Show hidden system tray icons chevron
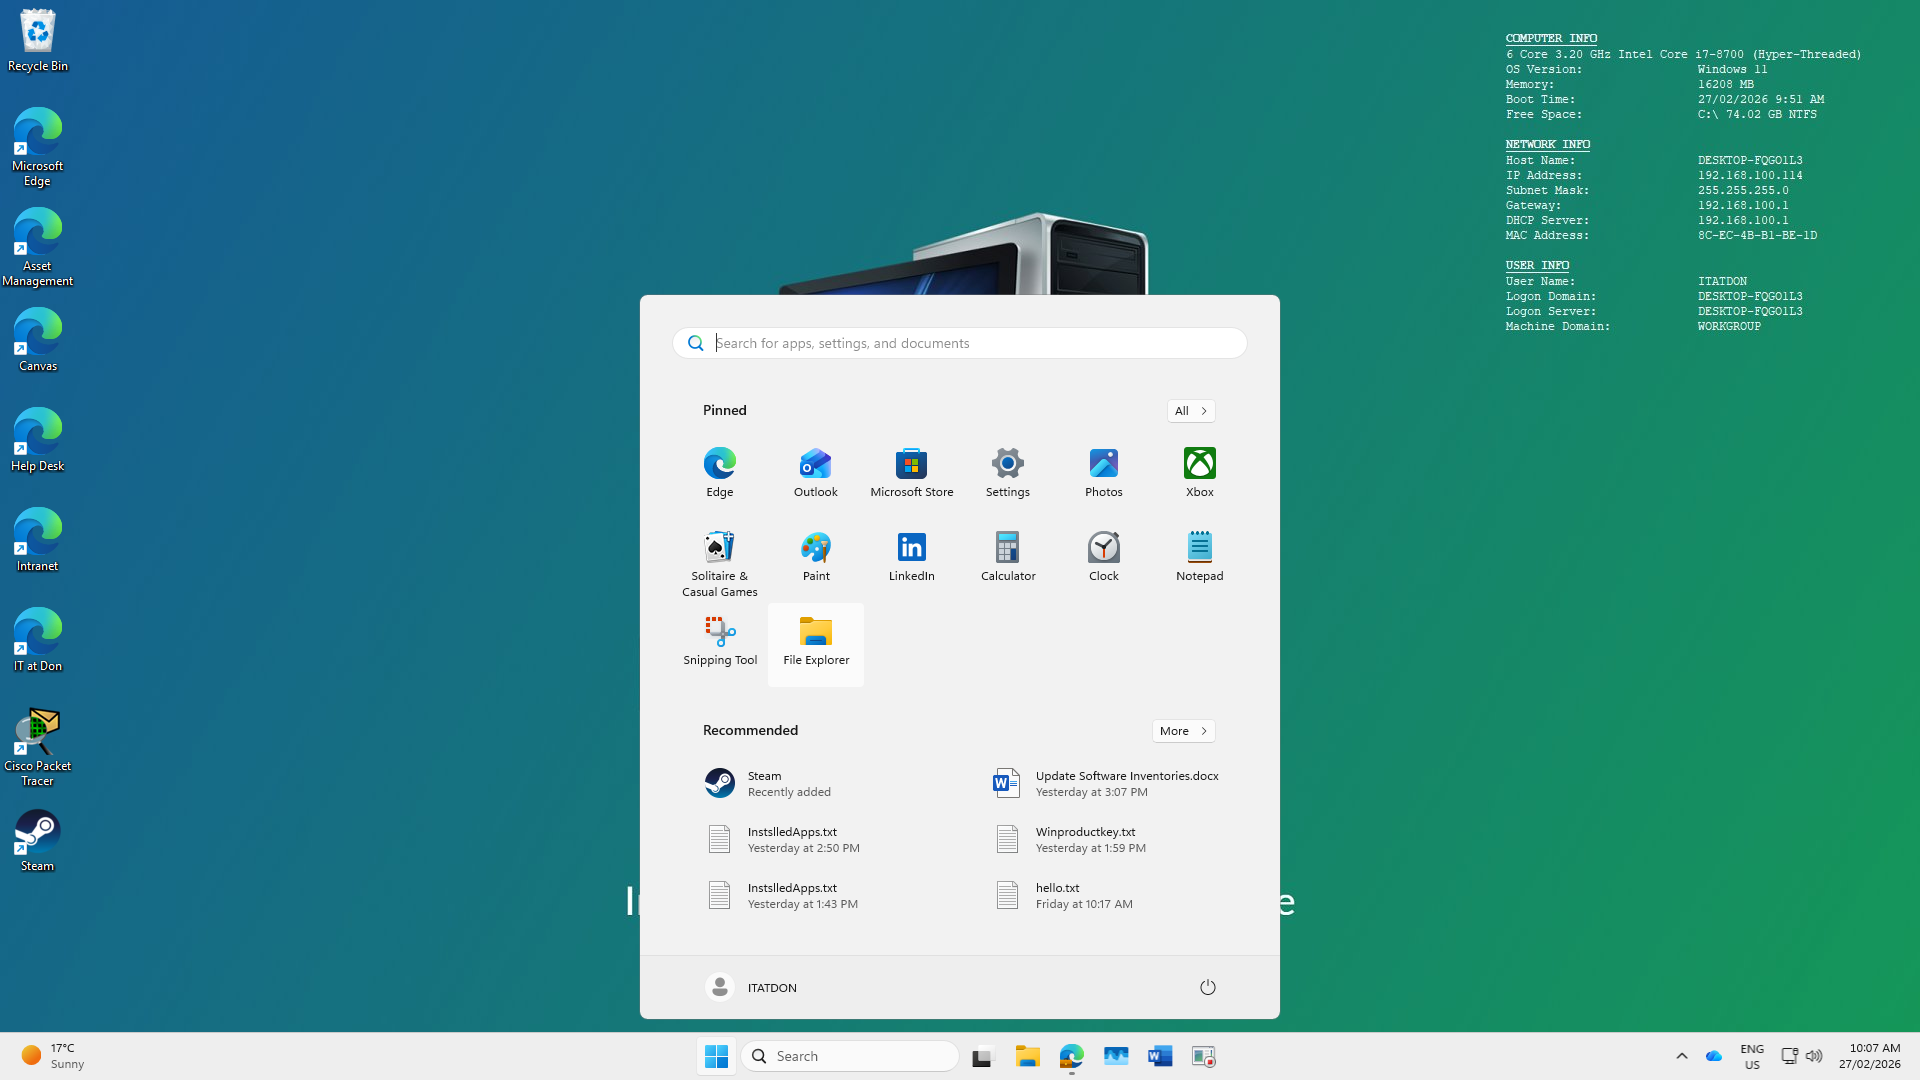Viewport: 1920px width, 1080px height. 1682,1056
